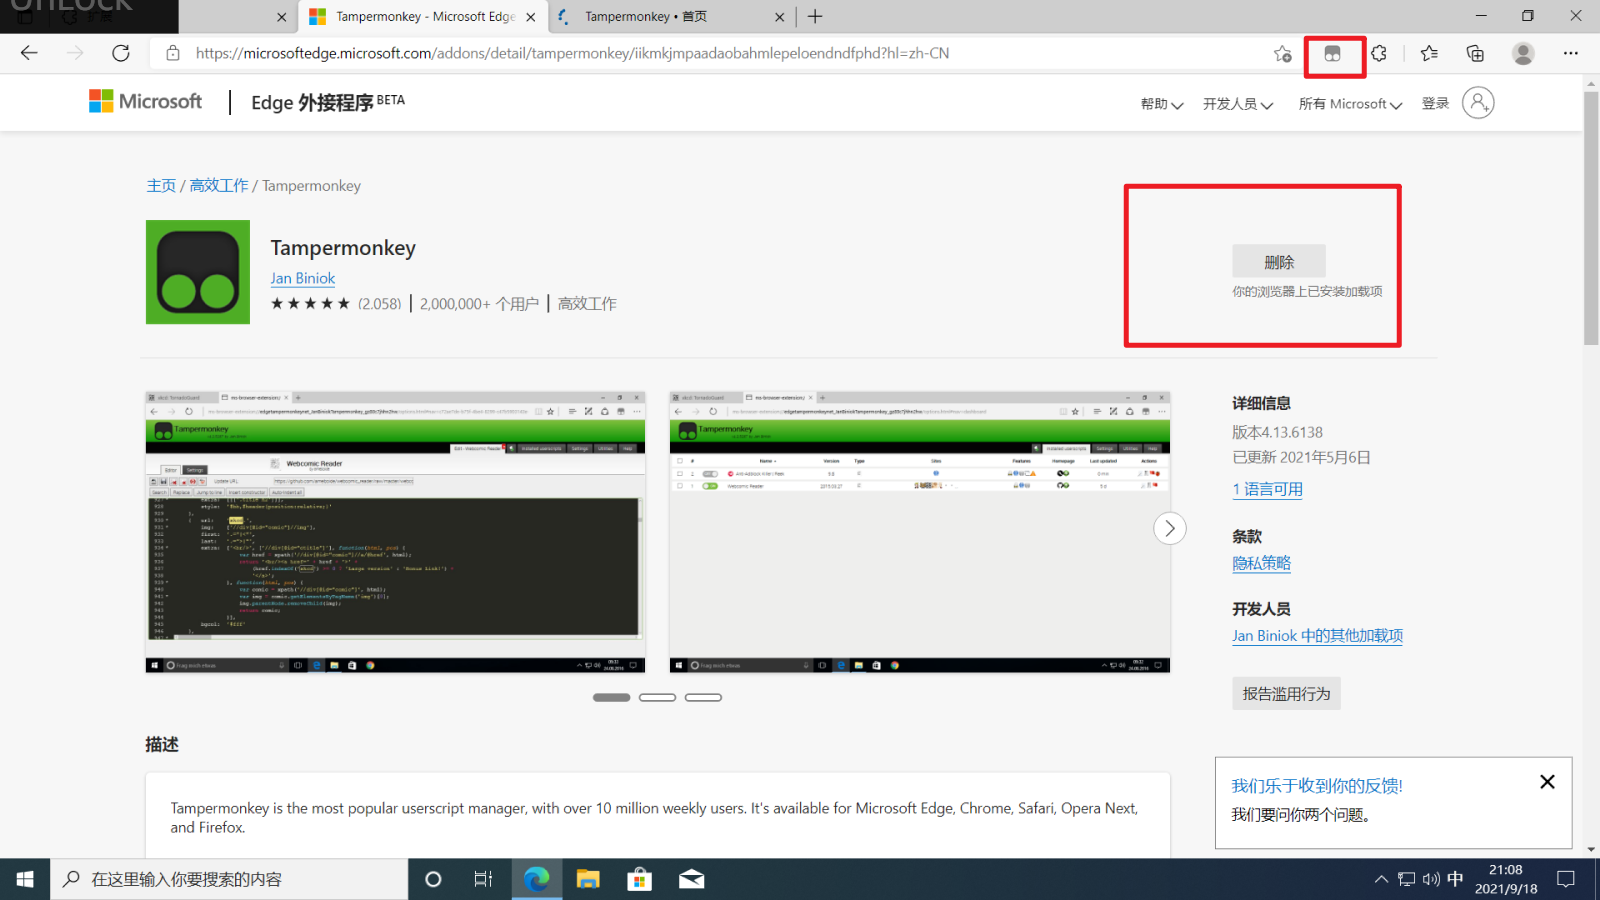Click the volume tray icon
The height and width of the screenshot is (900, 1600).
[x=1431, y=879]
